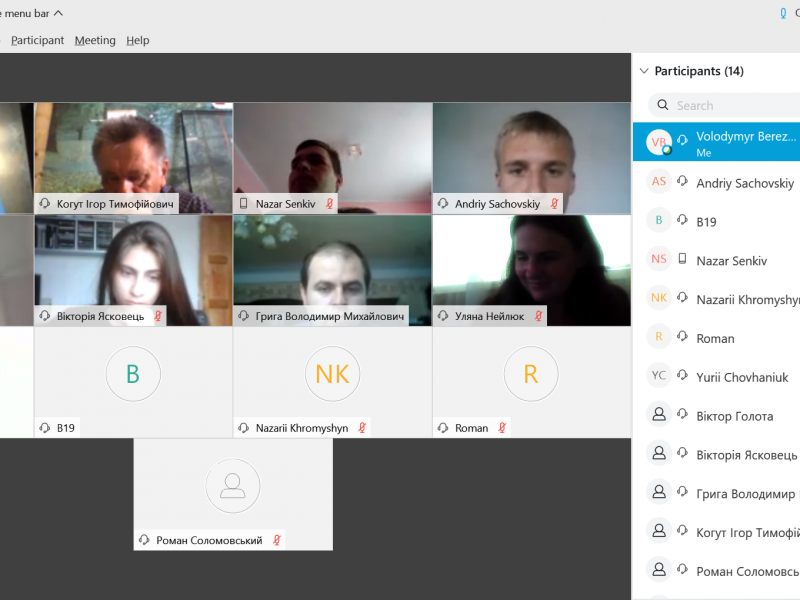Collapse the Participants (14) panel chevron
800x600 pixels.
(642, 71)
